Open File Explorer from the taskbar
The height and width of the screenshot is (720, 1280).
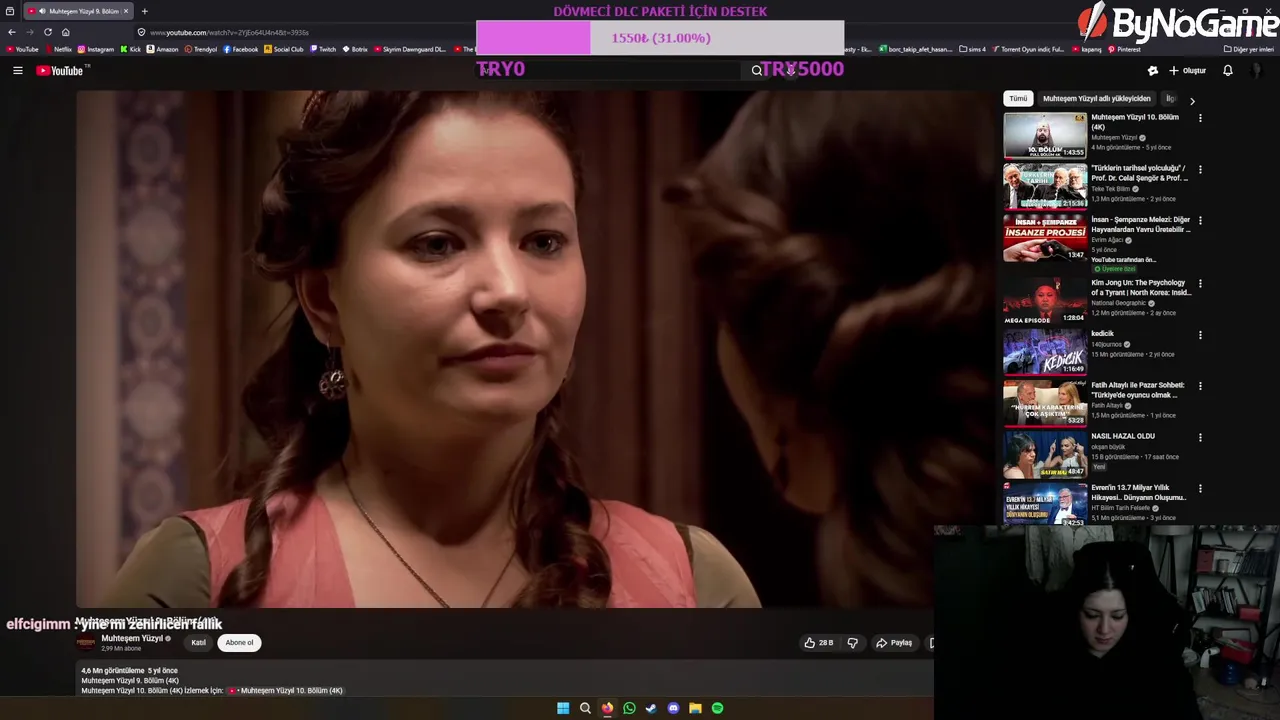(x=695, y=708)
